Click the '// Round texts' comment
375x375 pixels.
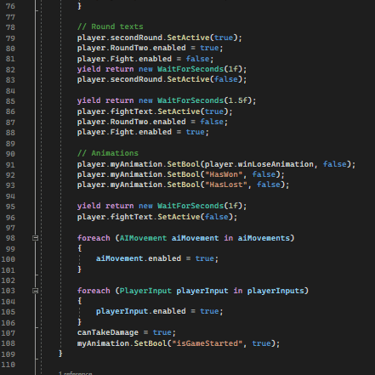tap(110, 27)
